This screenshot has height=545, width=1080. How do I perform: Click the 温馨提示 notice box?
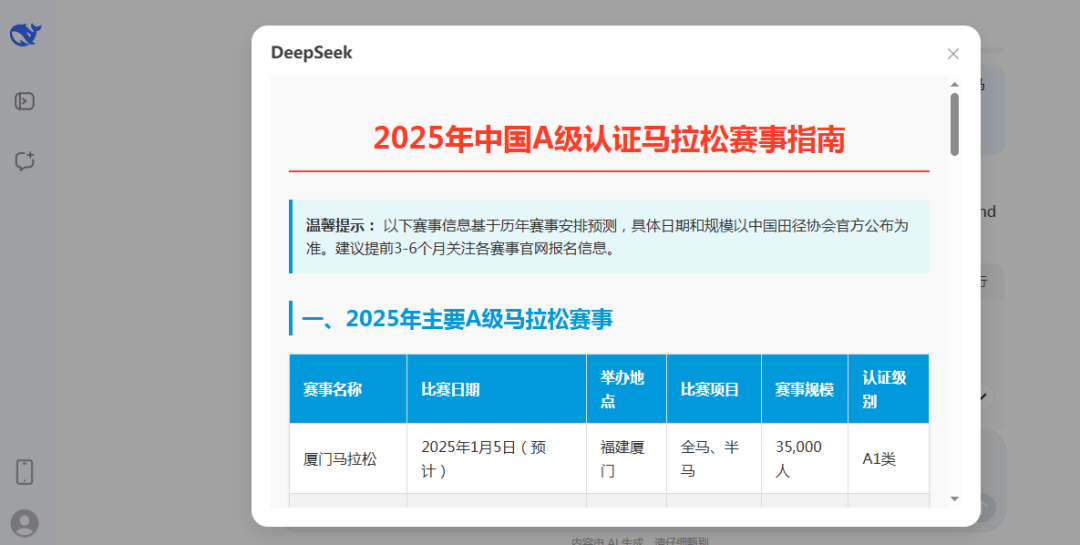point(608,236)
